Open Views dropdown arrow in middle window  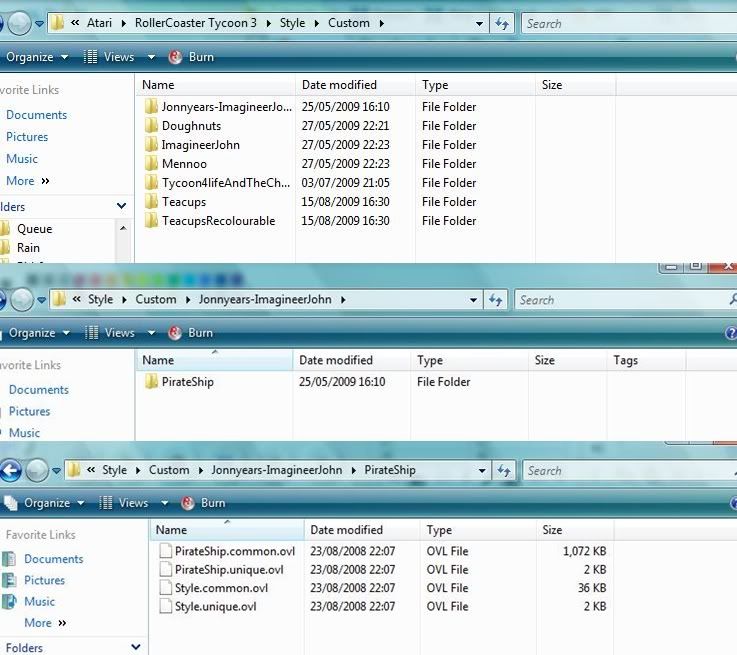151,333
